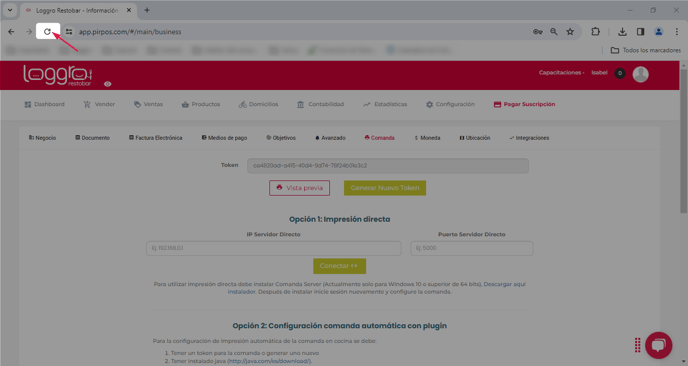
Task: Switch to the Factura Electrónica tab
Action: pos(155,138)
